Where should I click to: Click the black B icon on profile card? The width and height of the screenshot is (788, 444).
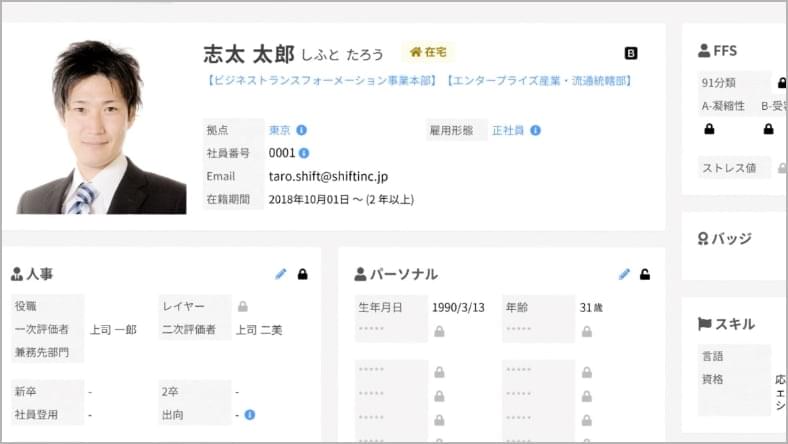point(631,53)
